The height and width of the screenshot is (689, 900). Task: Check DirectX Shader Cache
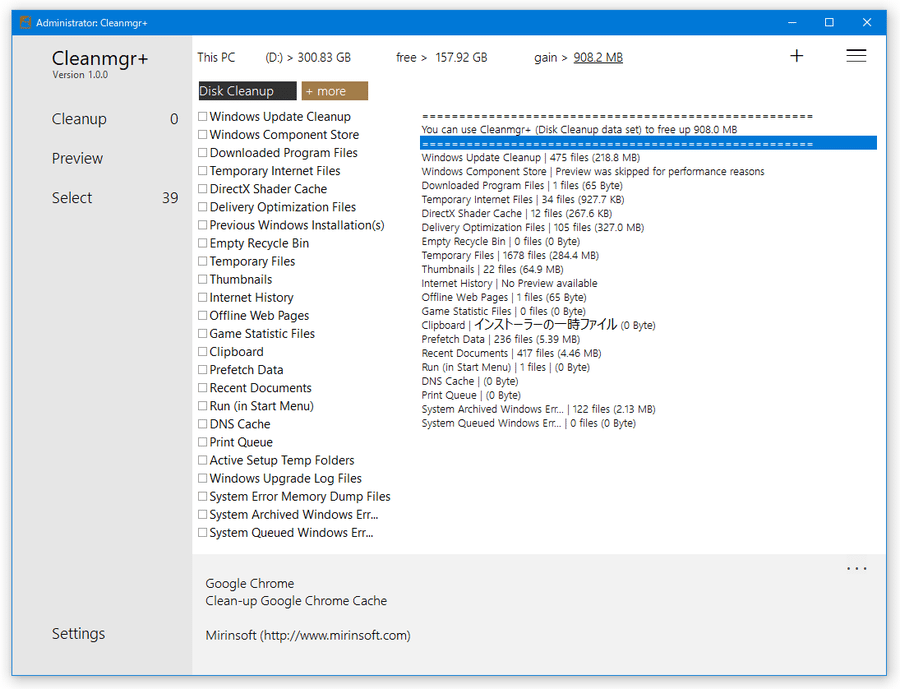coord(203,189)
